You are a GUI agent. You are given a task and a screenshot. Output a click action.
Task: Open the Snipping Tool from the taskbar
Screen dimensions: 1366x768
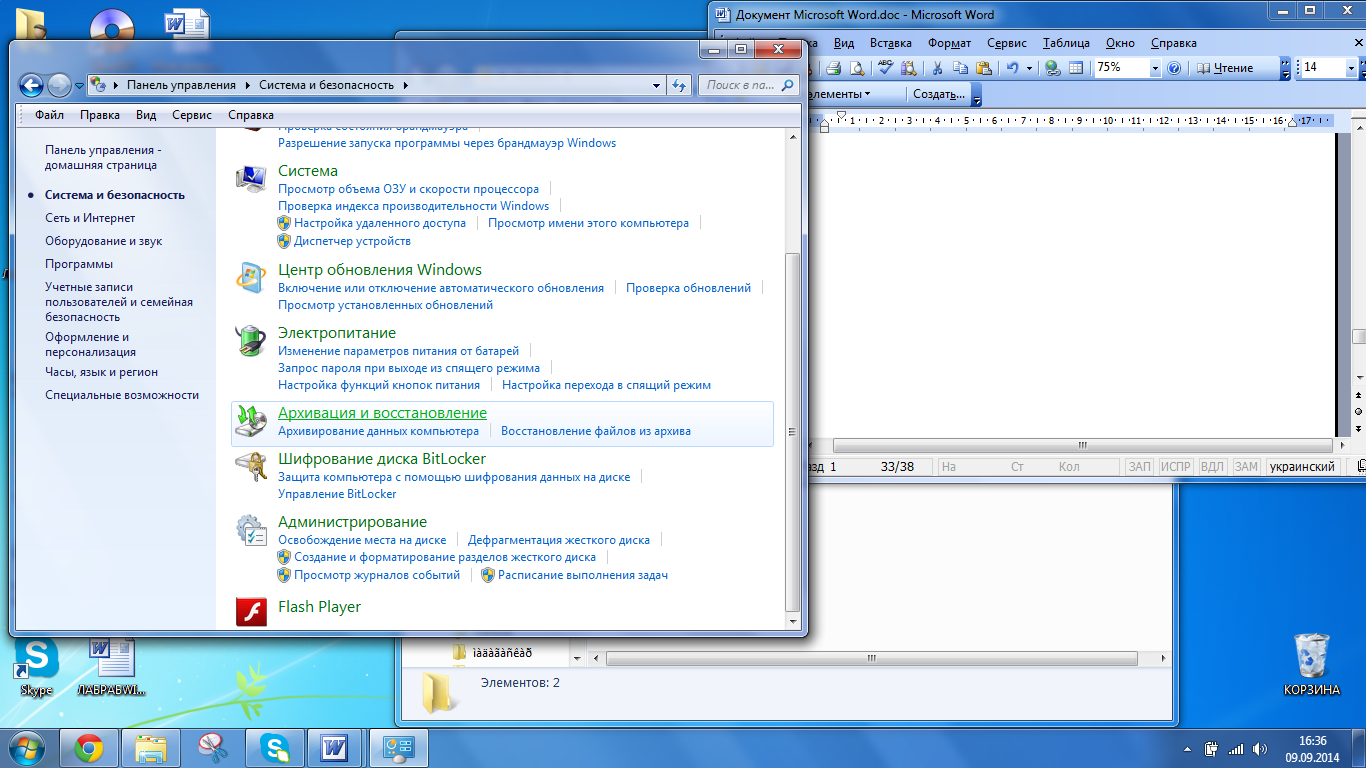[211, 747]
